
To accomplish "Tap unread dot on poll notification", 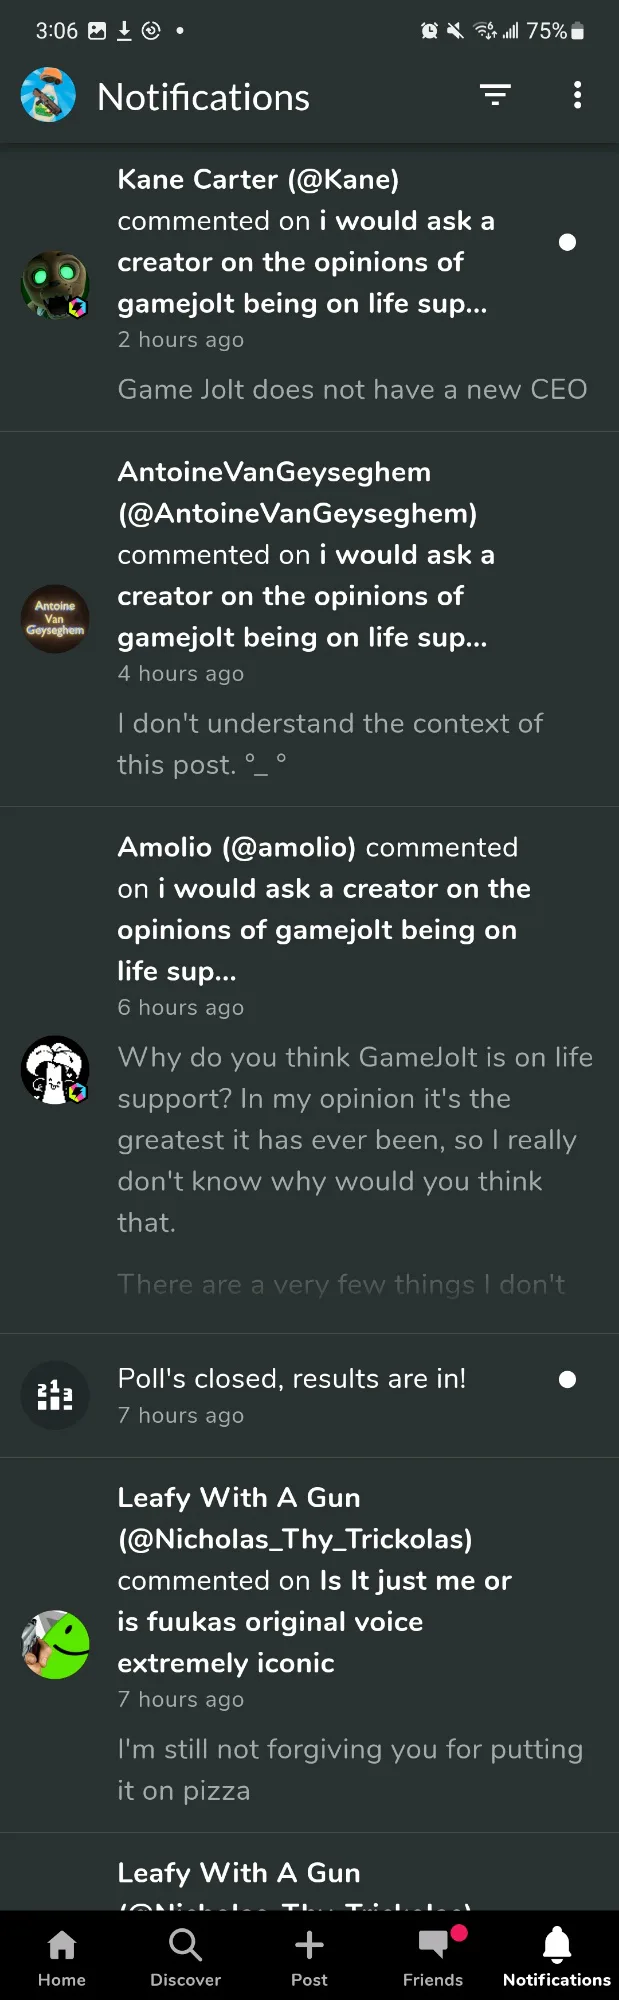I will pos(567,1380).
